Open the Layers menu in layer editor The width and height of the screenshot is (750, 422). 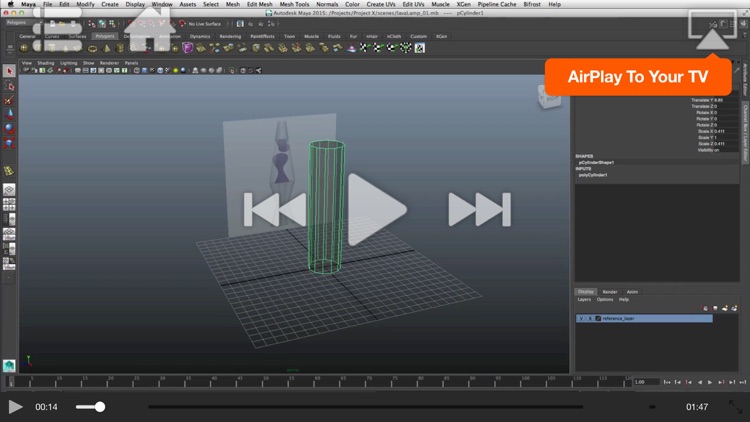(584, 300)
